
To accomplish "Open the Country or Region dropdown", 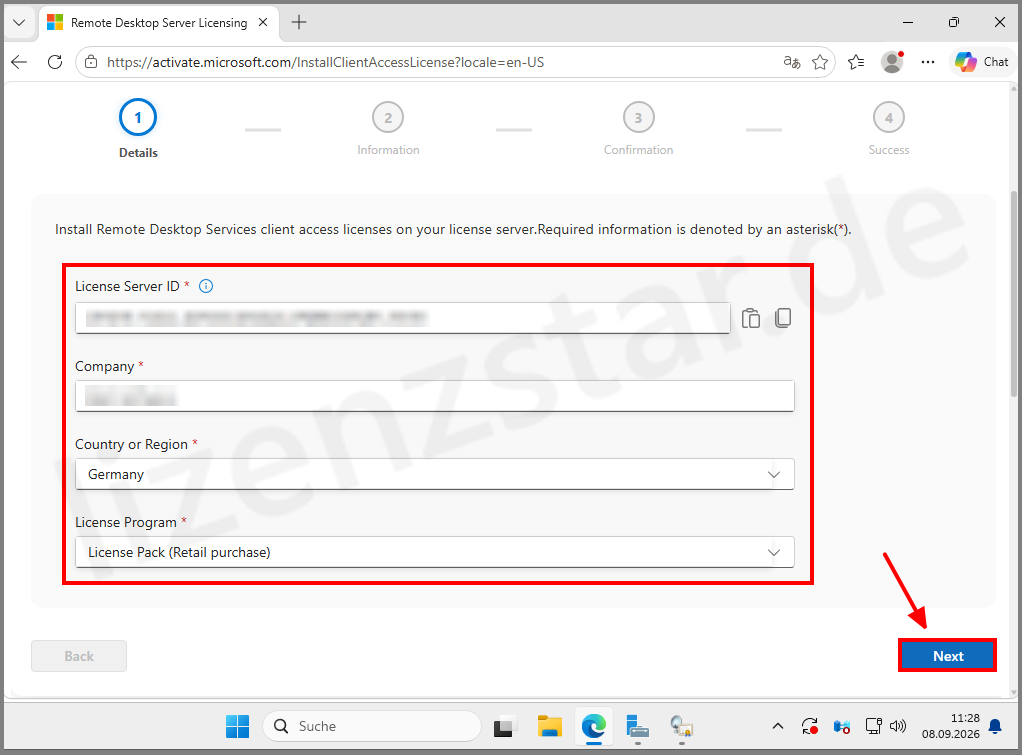I will tap(435, 474).
